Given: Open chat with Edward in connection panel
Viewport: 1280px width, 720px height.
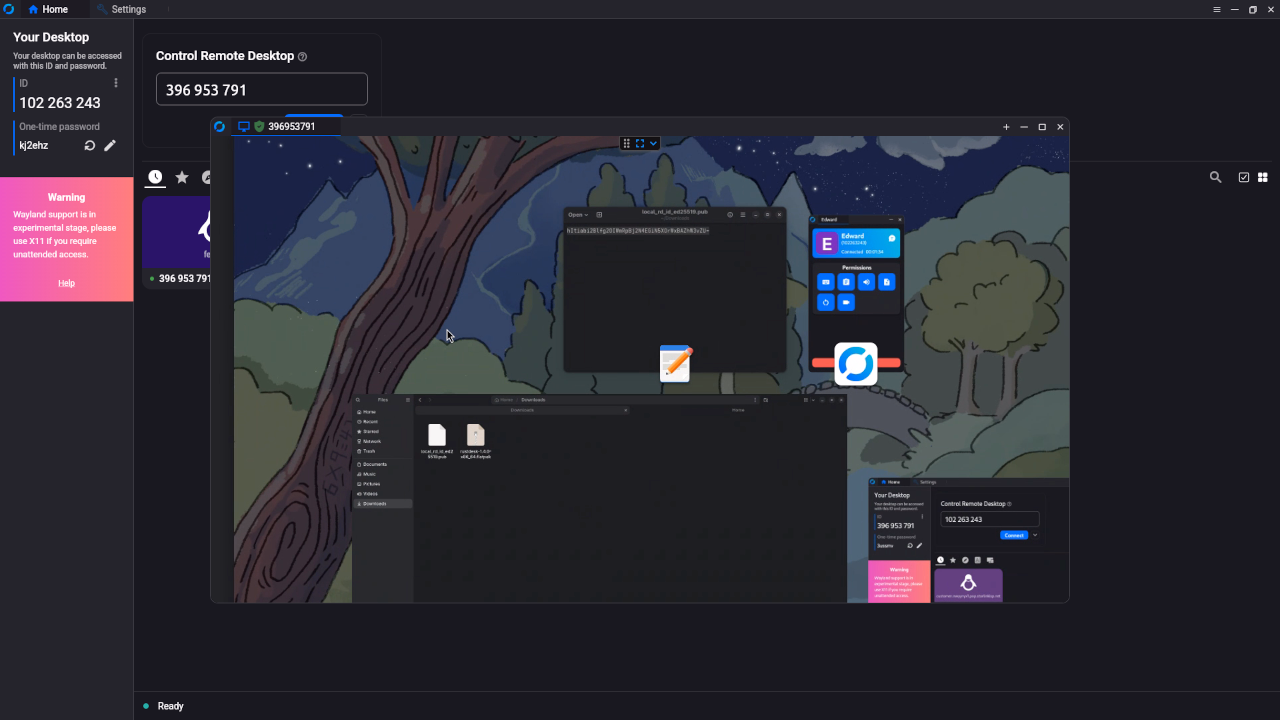Looking at the screenshot, I should pyautogui.click(x=892, y=239).
